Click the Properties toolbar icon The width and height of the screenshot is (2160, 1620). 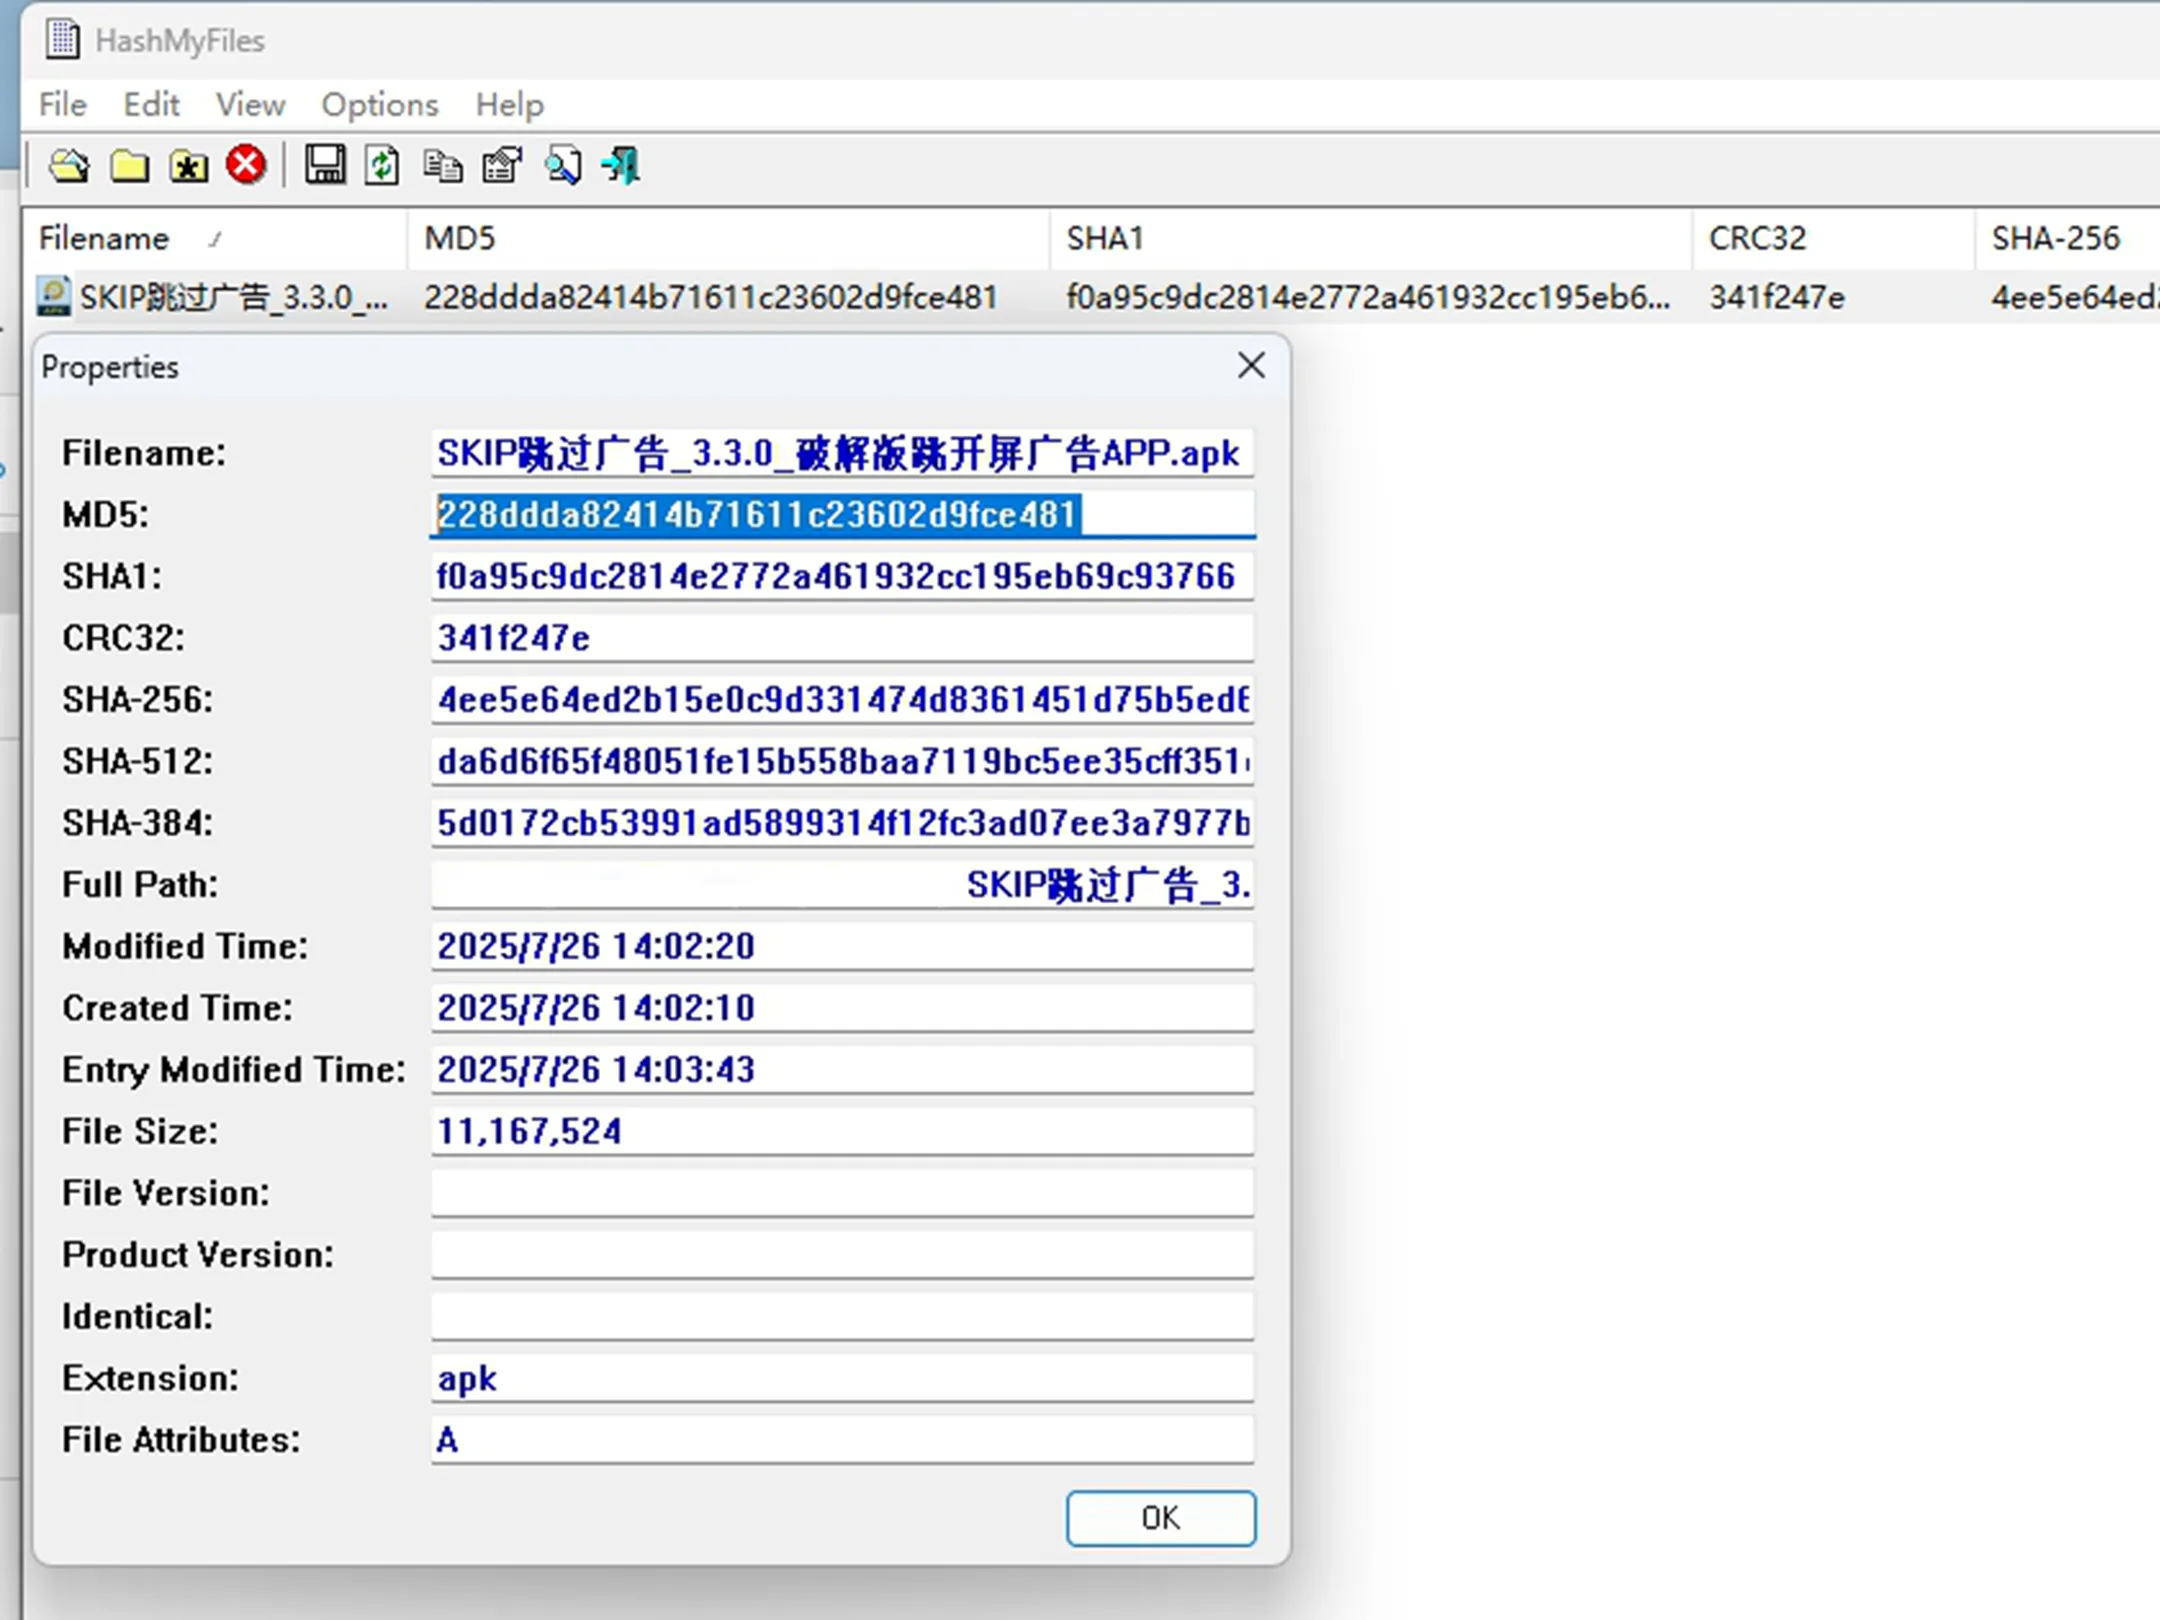pyautogui.click(x=502, y=165)
